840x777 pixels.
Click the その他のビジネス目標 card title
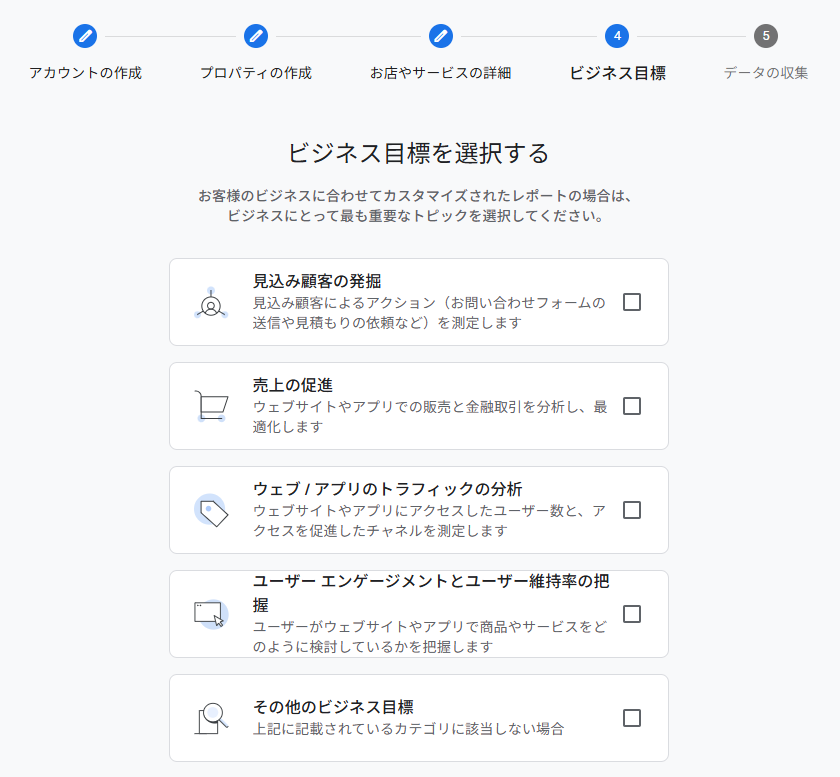[333, 707]
